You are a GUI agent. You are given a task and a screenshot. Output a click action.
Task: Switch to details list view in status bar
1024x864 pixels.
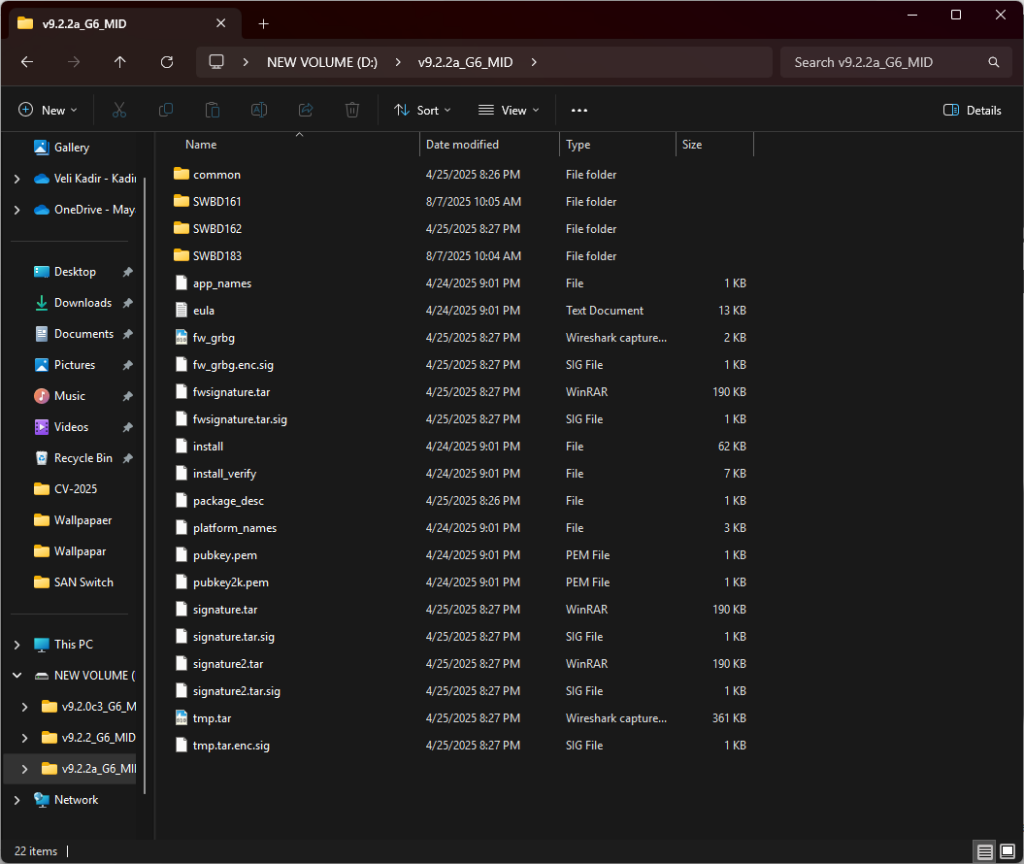tap(985, 852)
